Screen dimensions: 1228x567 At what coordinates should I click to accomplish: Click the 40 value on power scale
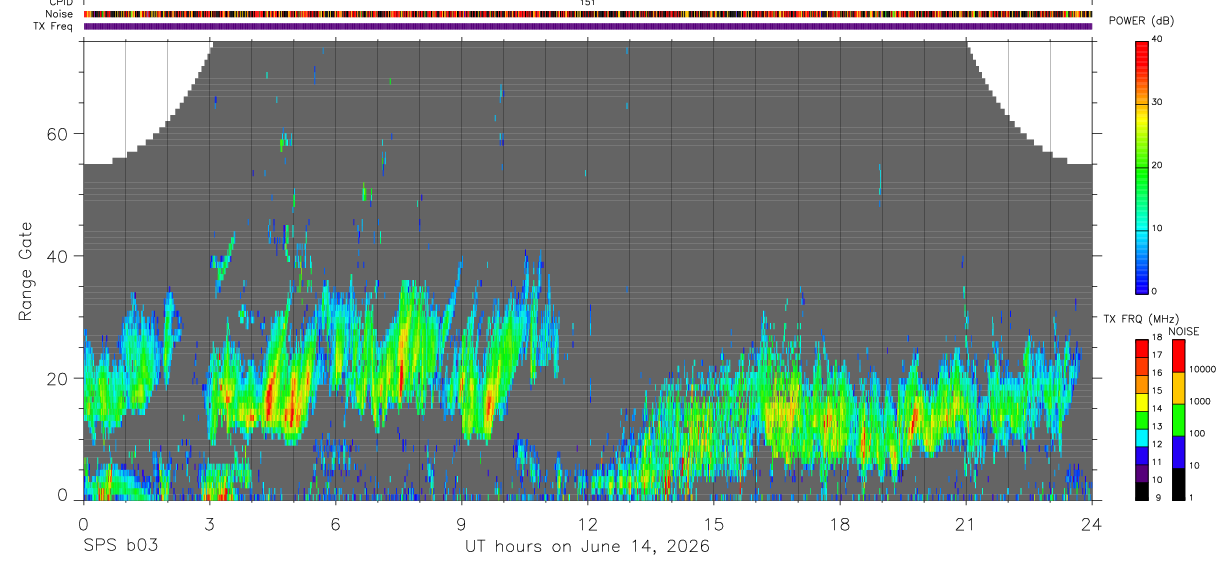click(x=1157, y=40)
